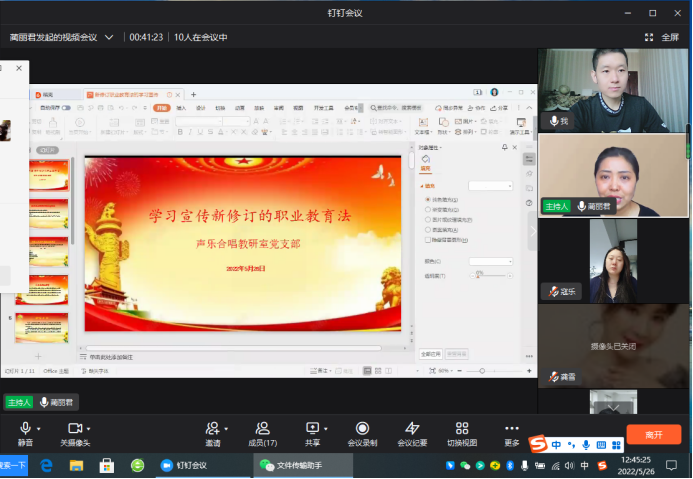Open the Edge browser taskbar icon
693x479 pixels.
(46, 465)
